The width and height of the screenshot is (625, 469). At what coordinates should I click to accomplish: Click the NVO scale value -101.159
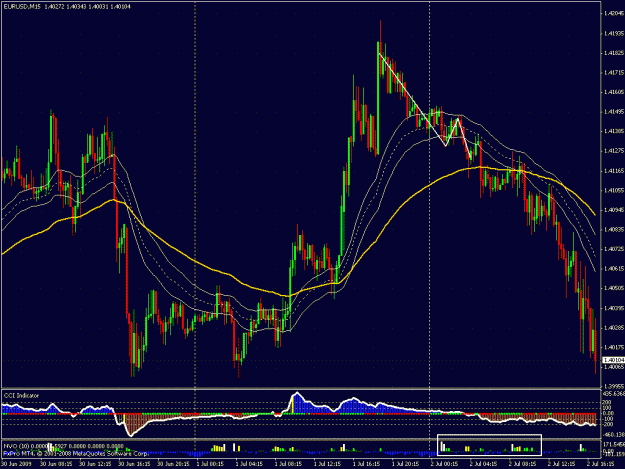[614, 454]
